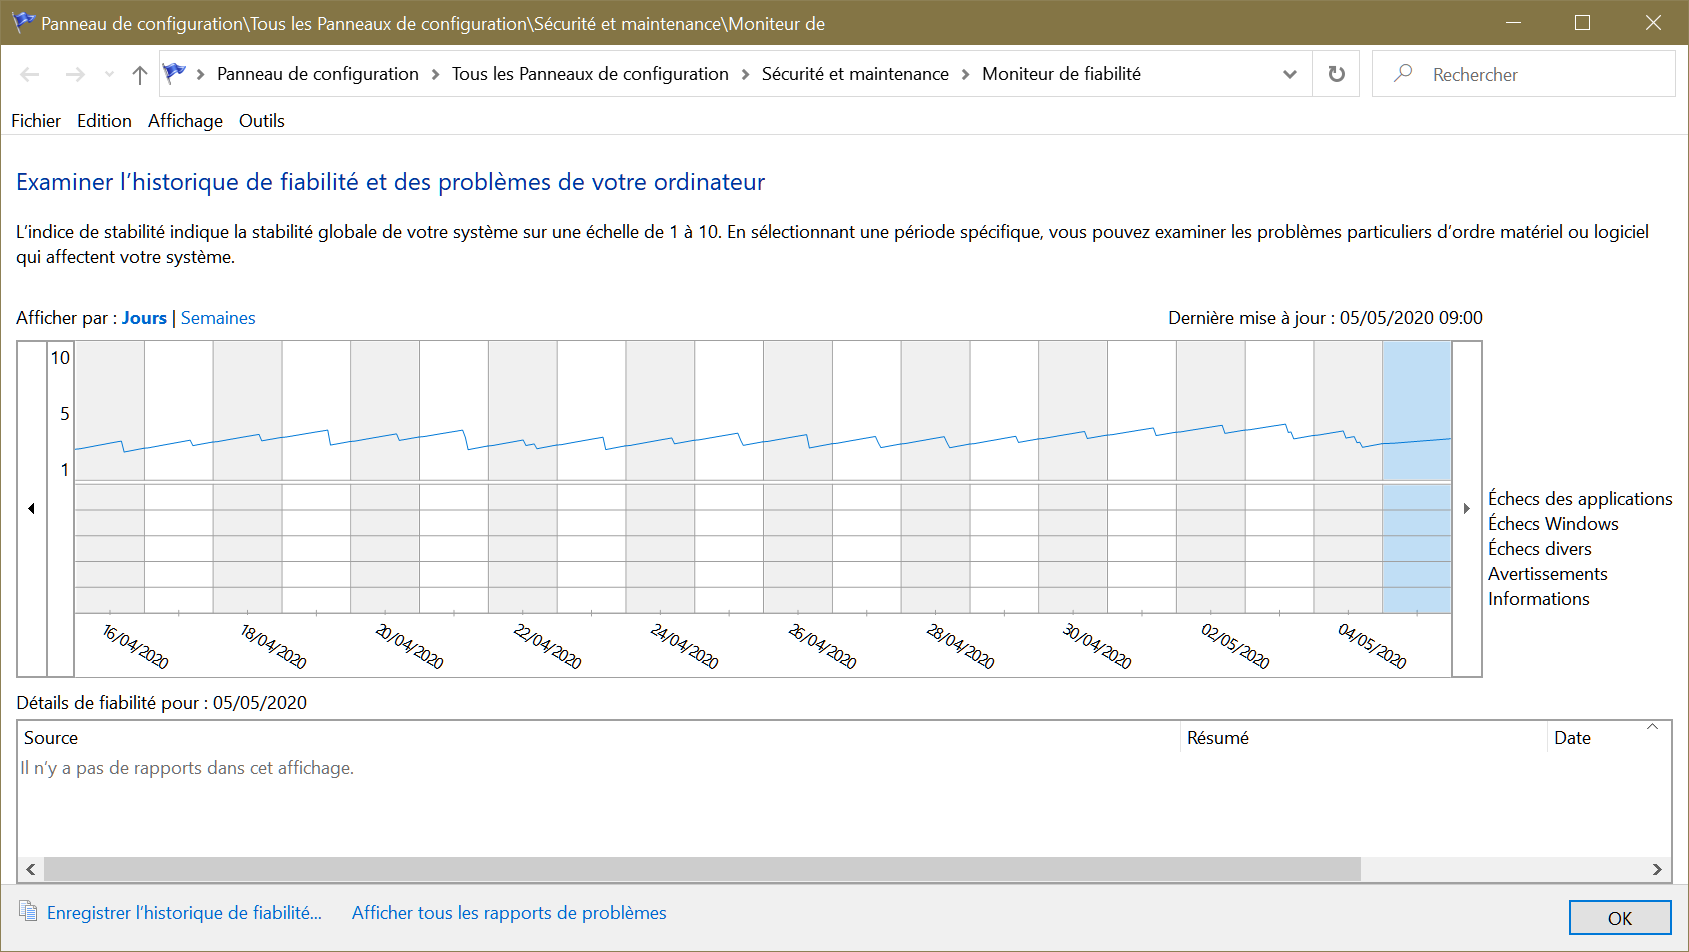Click the save history document icon
The image size is (1689, 952).
point(28,912)
